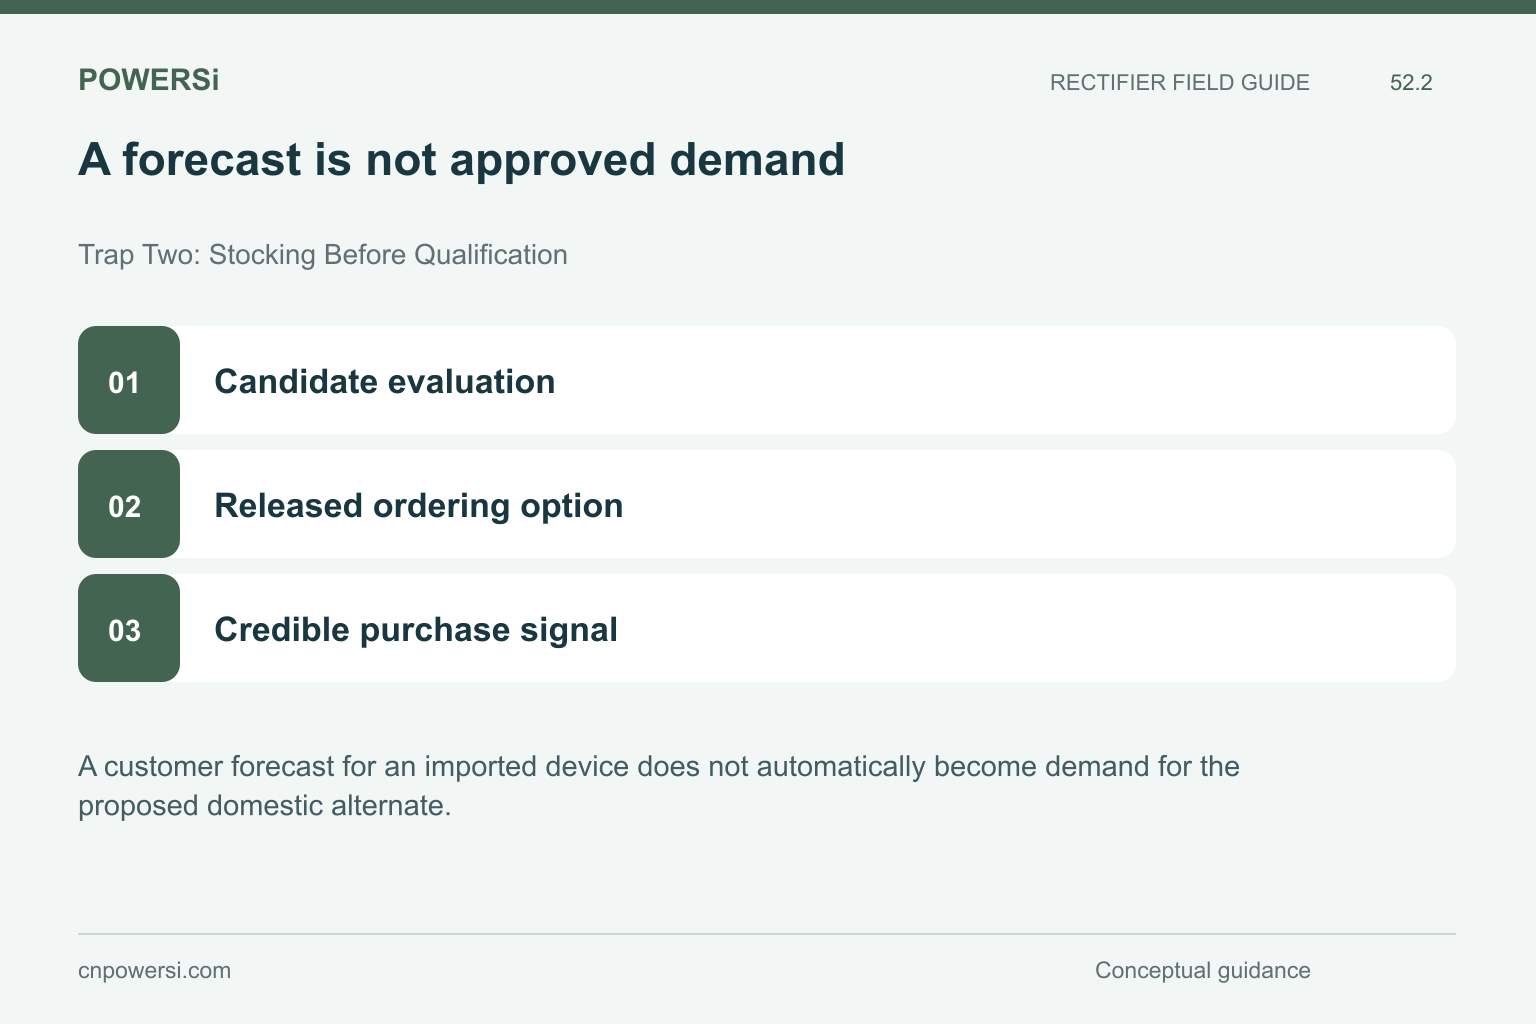Viewport: 1536px width, 1024px height.
Task: Click the 'Conceptual guidance' footer label
Action: point(1202,971)
